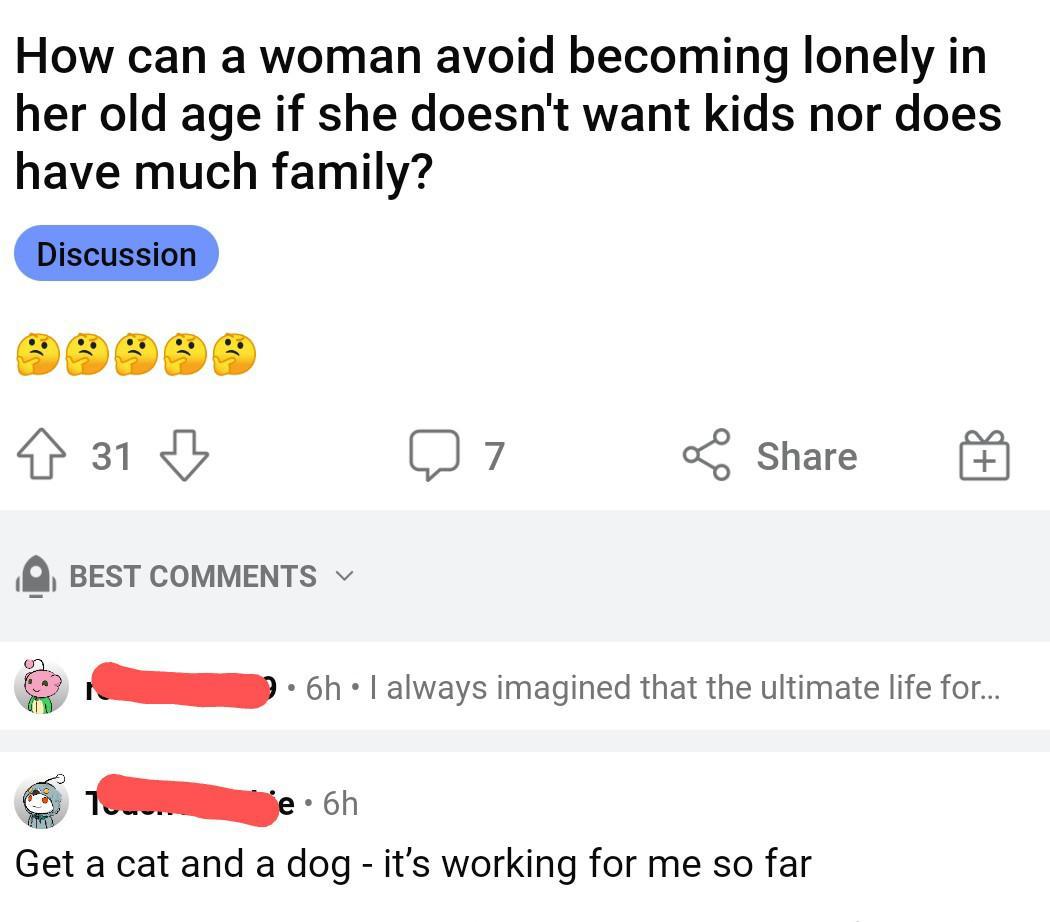Upvote the post about loneliness
The image size is (1050, 922).
pos(42,456)
